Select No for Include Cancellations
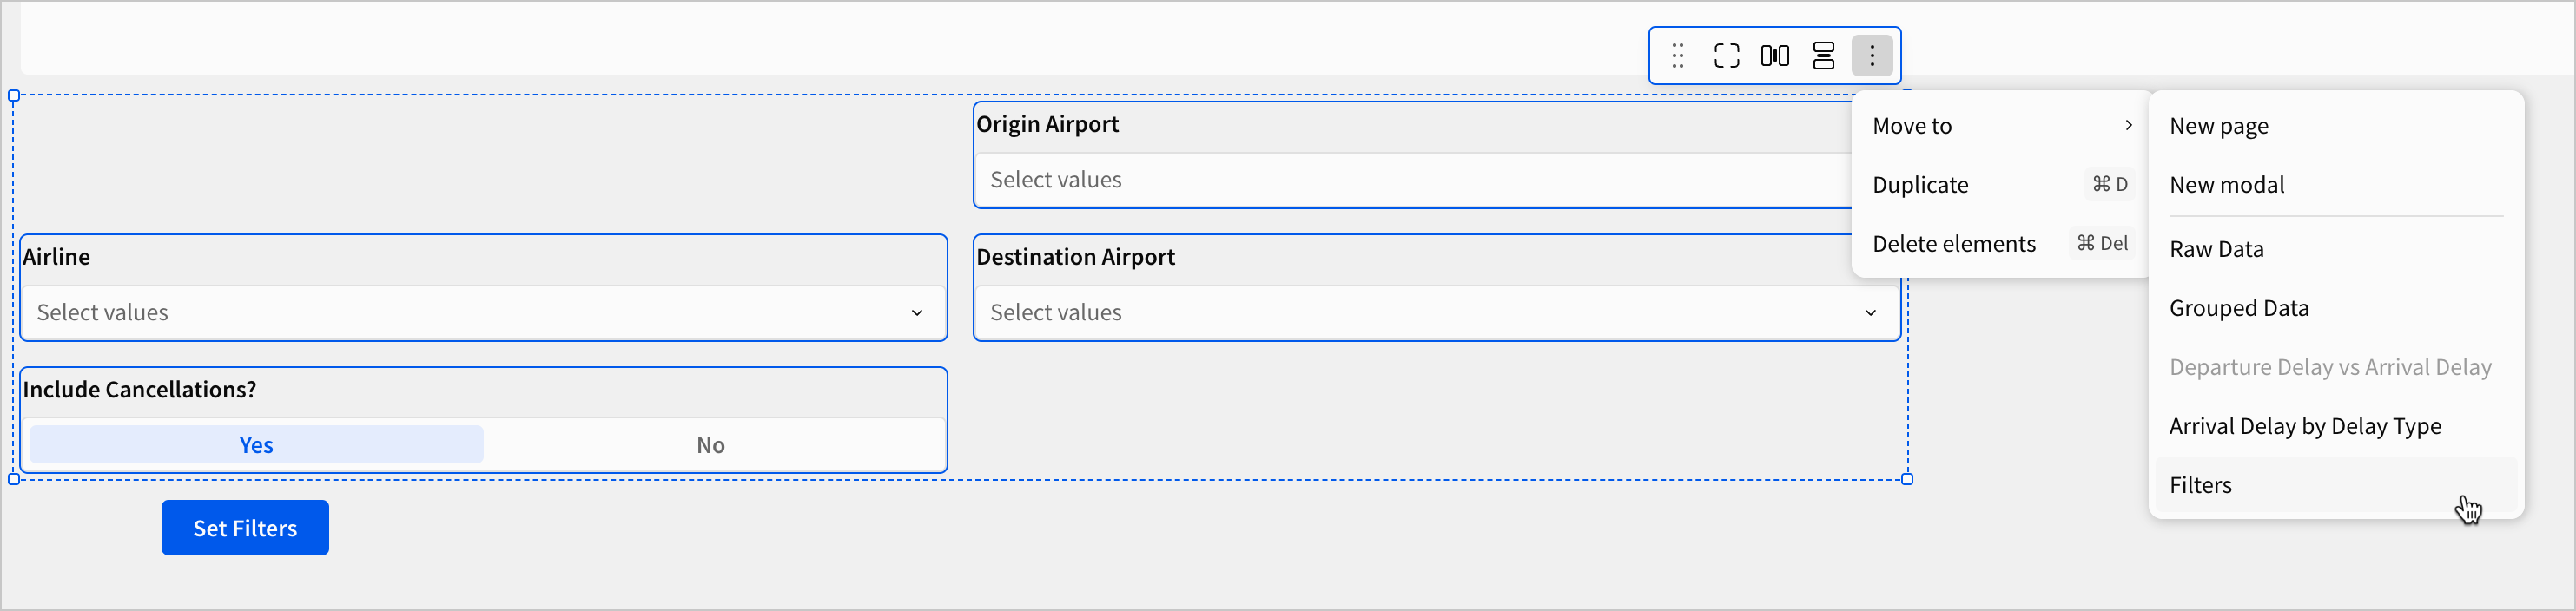The height and width of the screenshot is (611, 2576). [x=710, y=445]
